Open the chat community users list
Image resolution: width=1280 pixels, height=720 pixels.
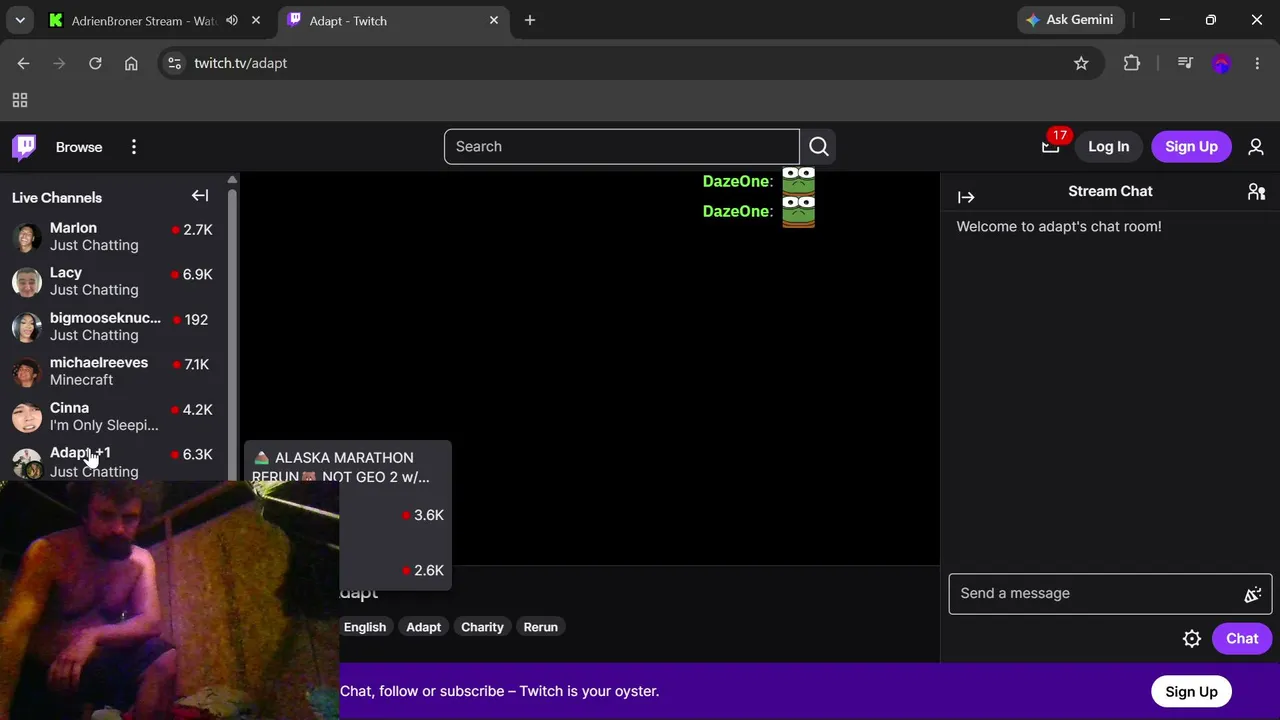click(x=1257, y=192)
